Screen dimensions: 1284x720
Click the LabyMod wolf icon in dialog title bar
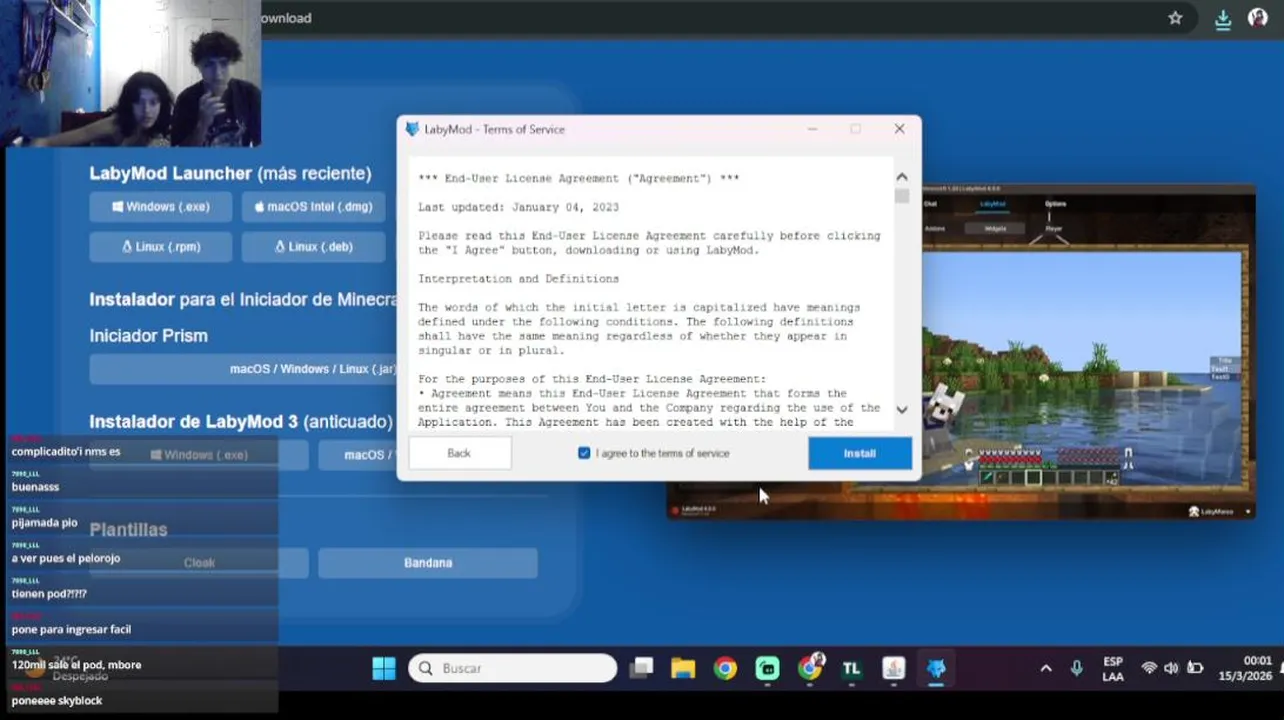[412, 129]
